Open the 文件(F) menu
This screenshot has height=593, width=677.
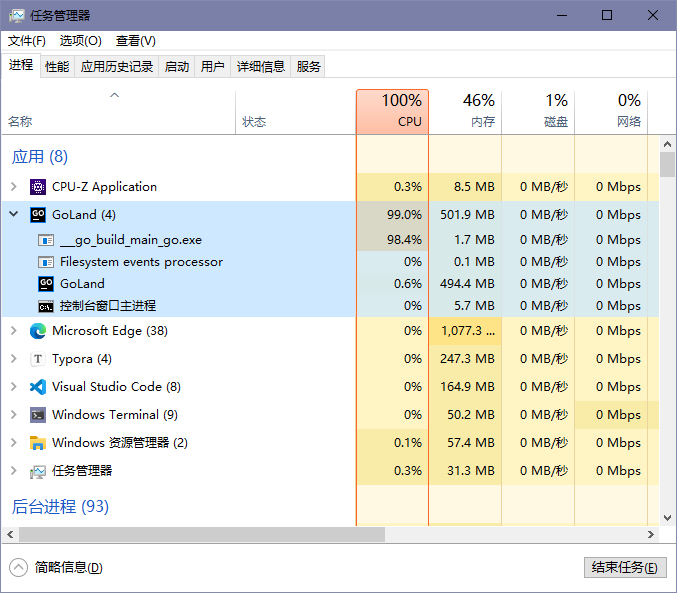tap(27, 41)
